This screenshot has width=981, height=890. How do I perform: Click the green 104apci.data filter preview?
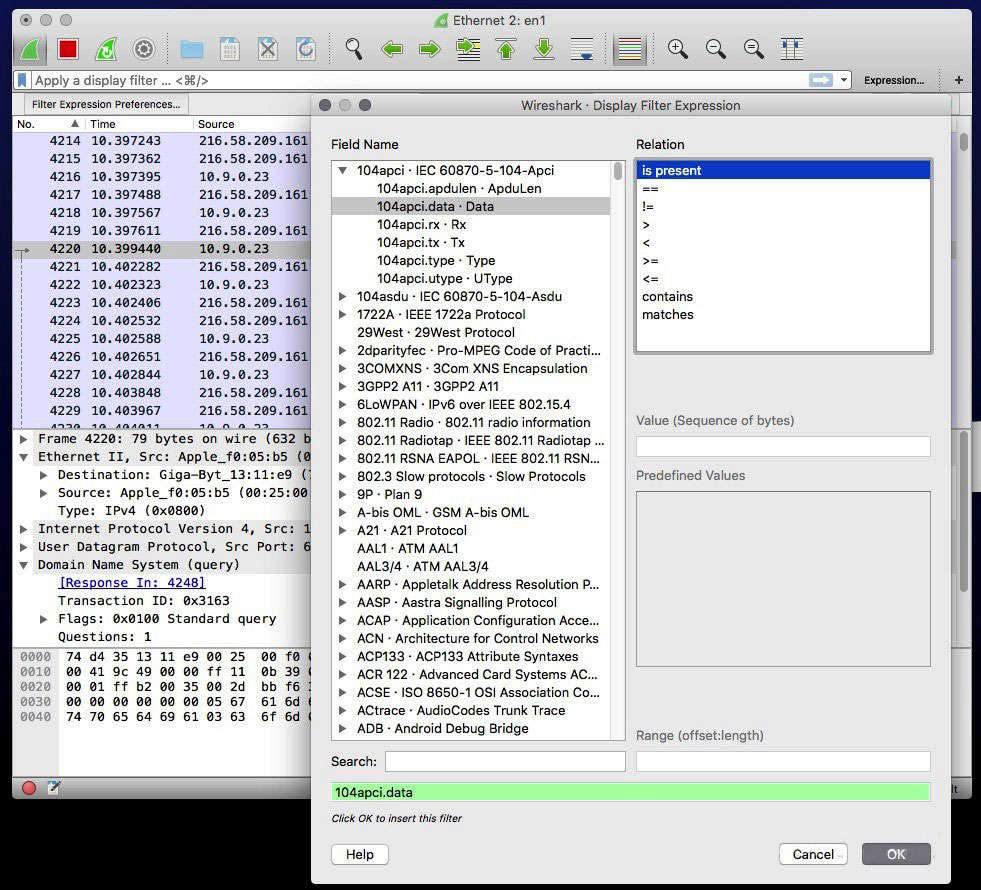click(x=631, y=792)
